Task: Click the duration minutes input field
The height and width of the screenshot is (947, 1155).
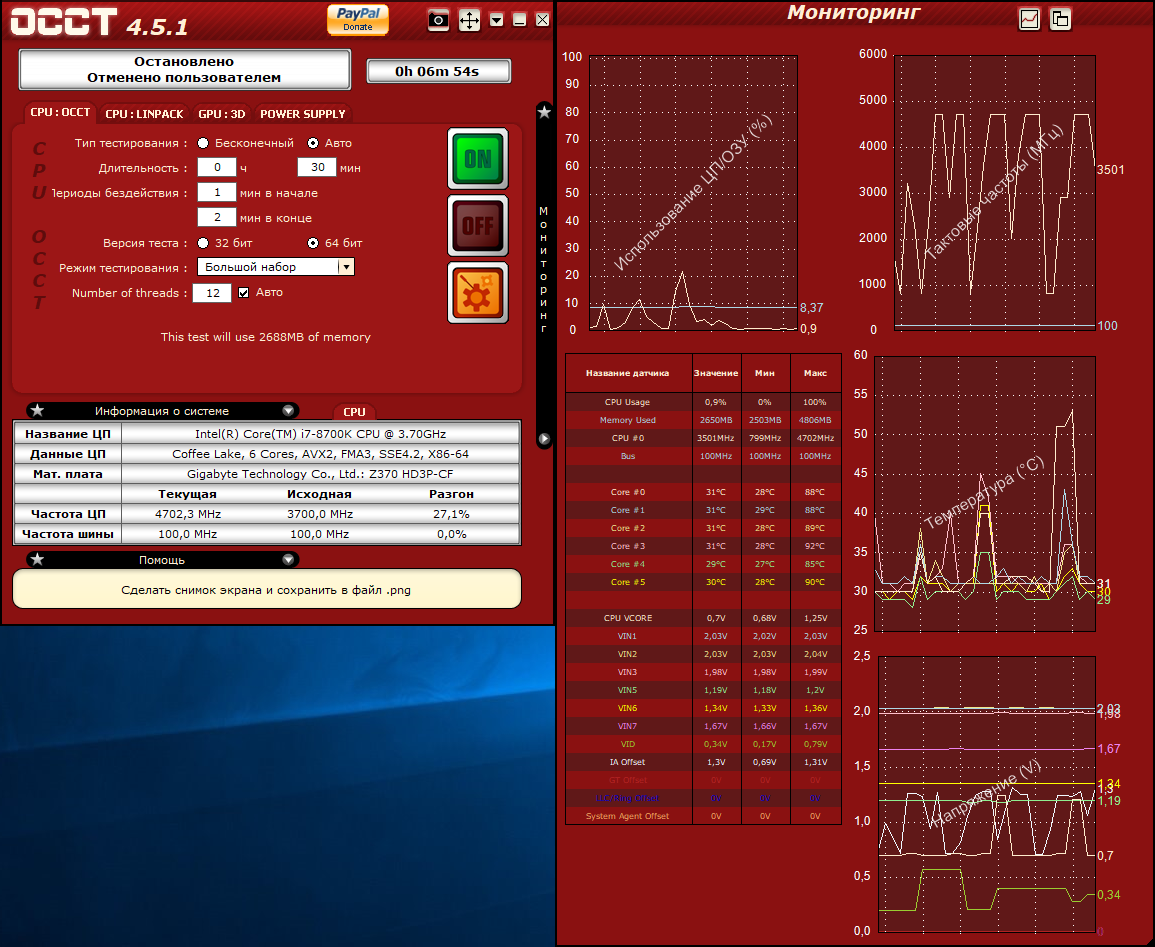Action: pos(317,167)
